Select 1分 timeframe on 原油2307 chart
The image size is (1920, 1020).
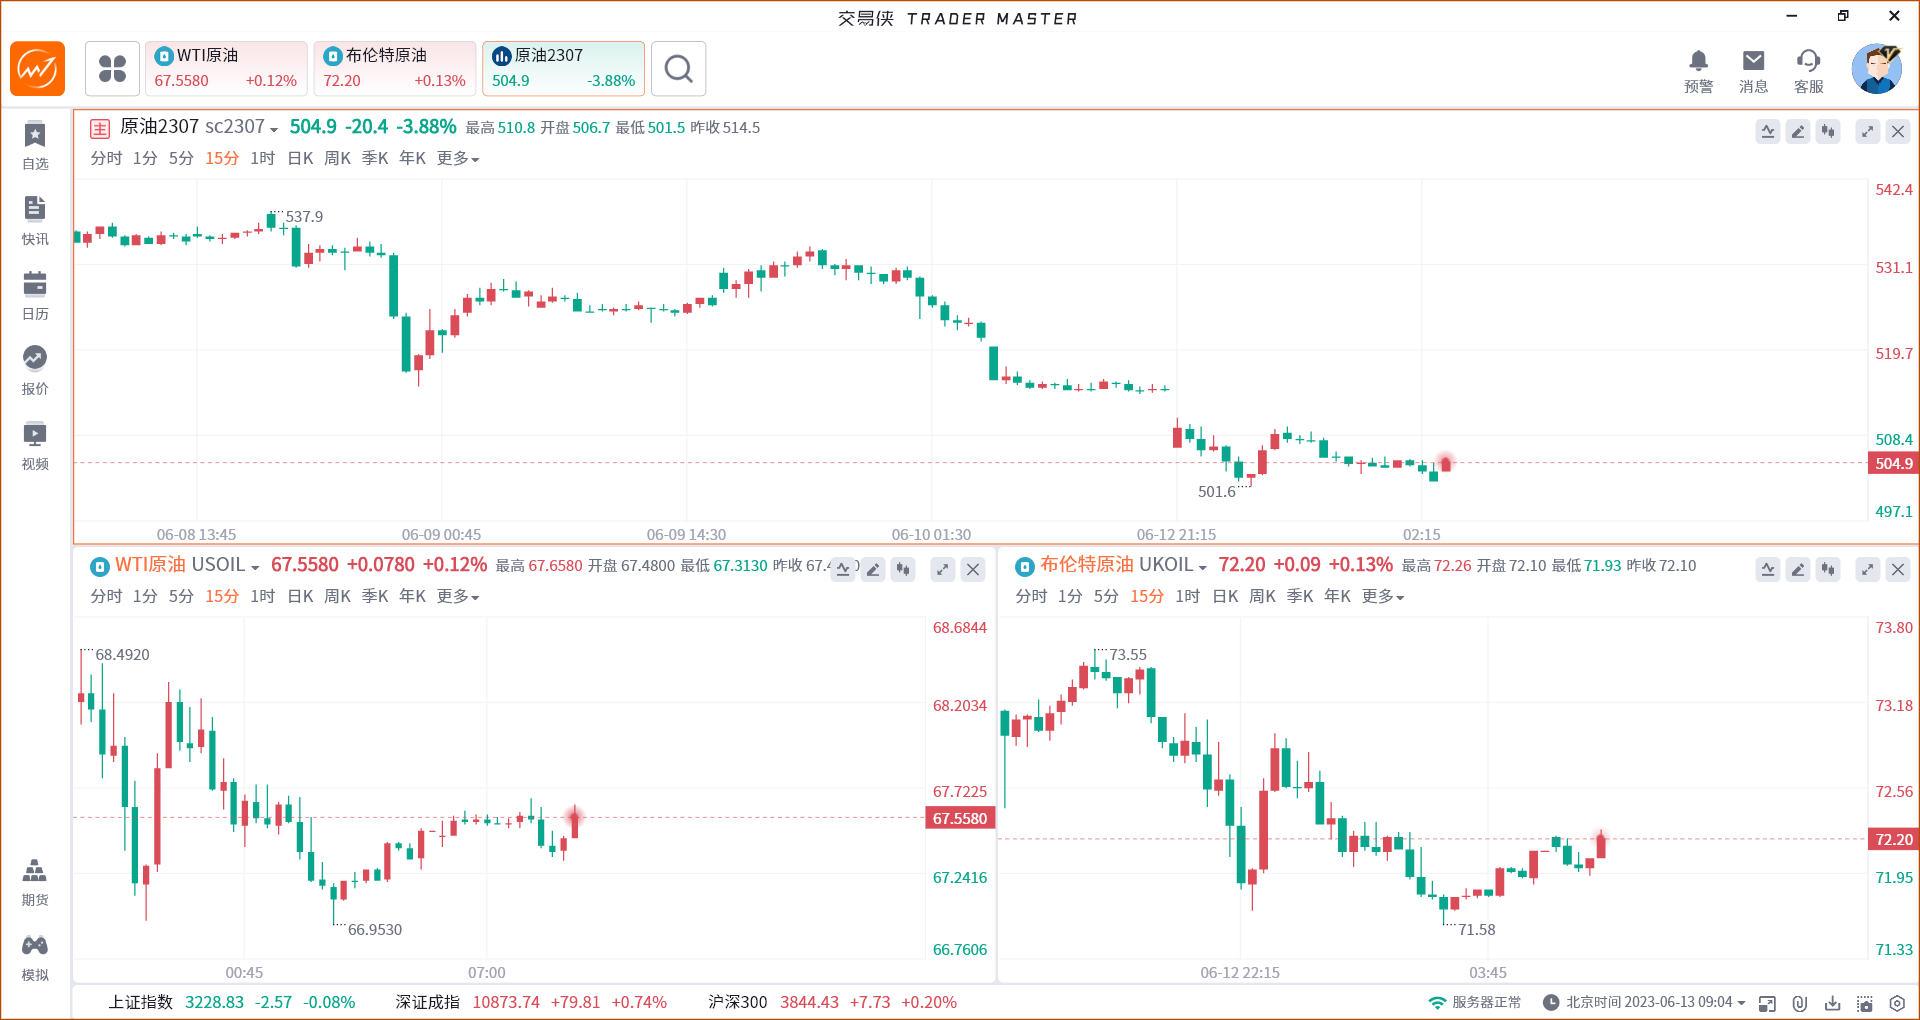[x=145, y=158]
